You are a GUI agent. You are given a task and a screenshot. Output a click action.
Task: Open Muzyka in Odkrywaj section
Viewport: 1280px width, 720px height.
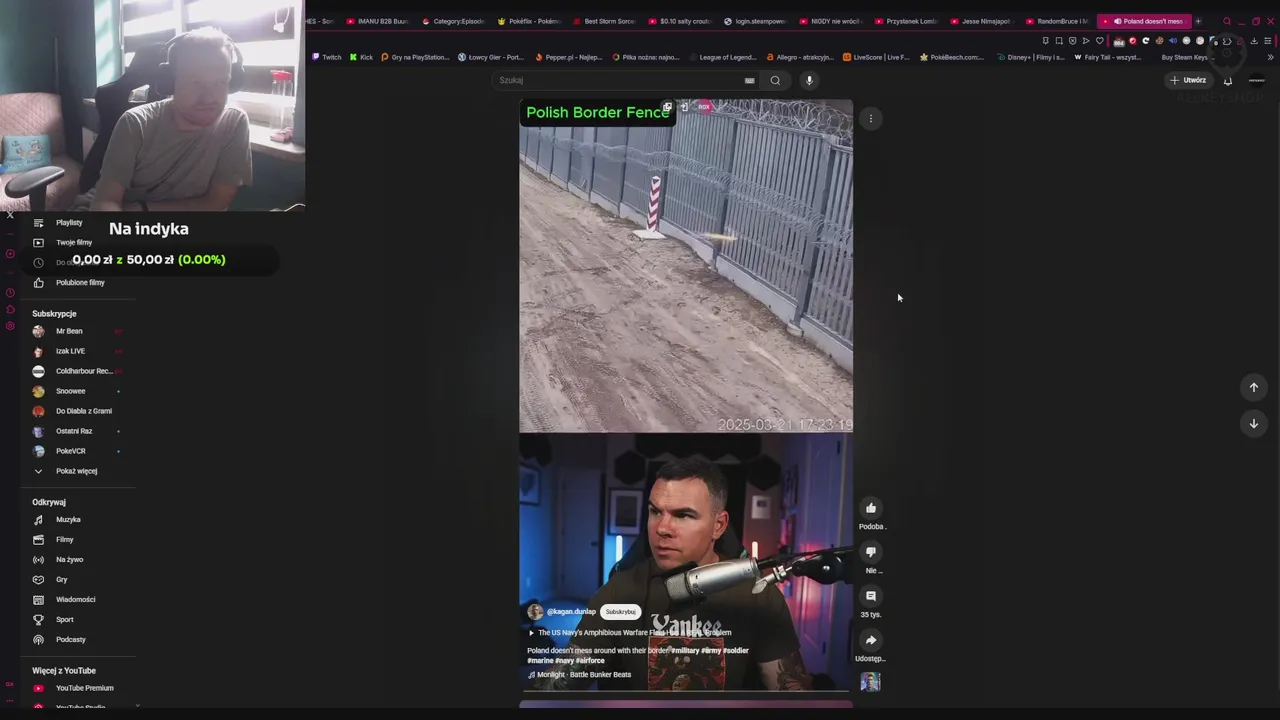(68, 520)
